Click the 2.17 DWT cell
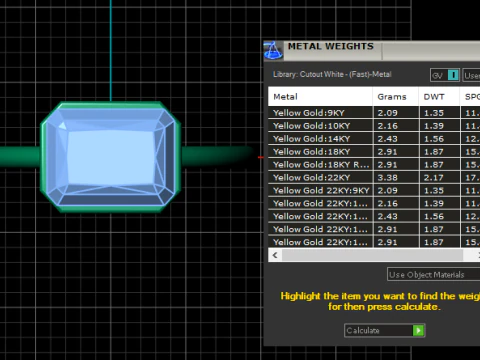 pos(439,178)
